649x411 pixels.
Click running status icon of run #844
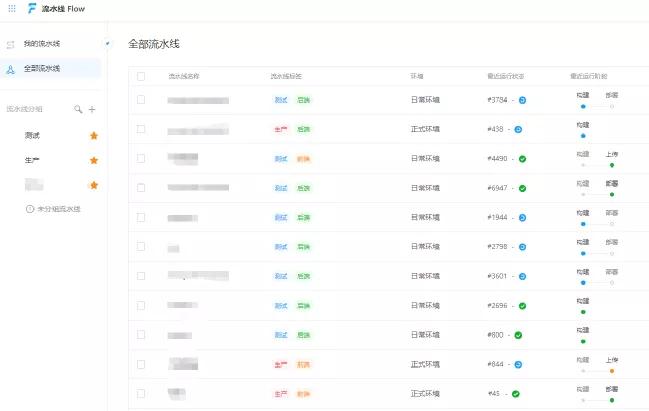coord(518,365)
